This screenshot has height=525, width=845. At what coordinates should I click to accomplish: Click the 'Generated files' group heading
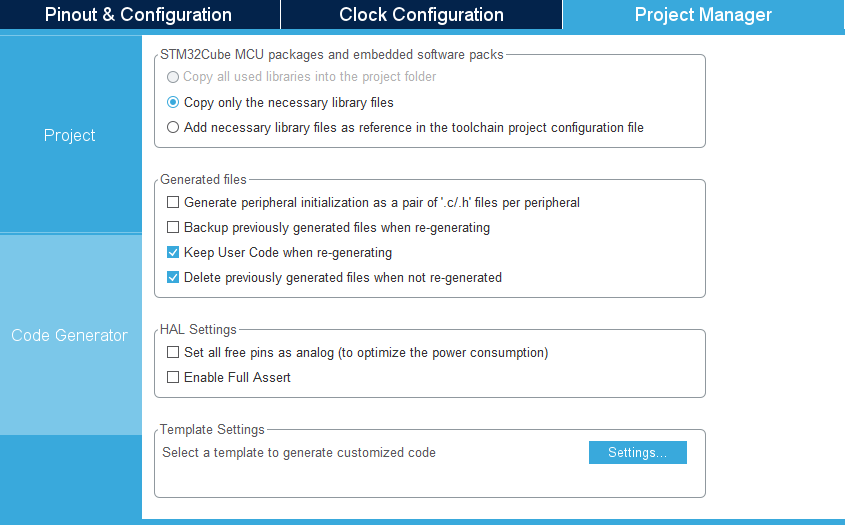203,179
